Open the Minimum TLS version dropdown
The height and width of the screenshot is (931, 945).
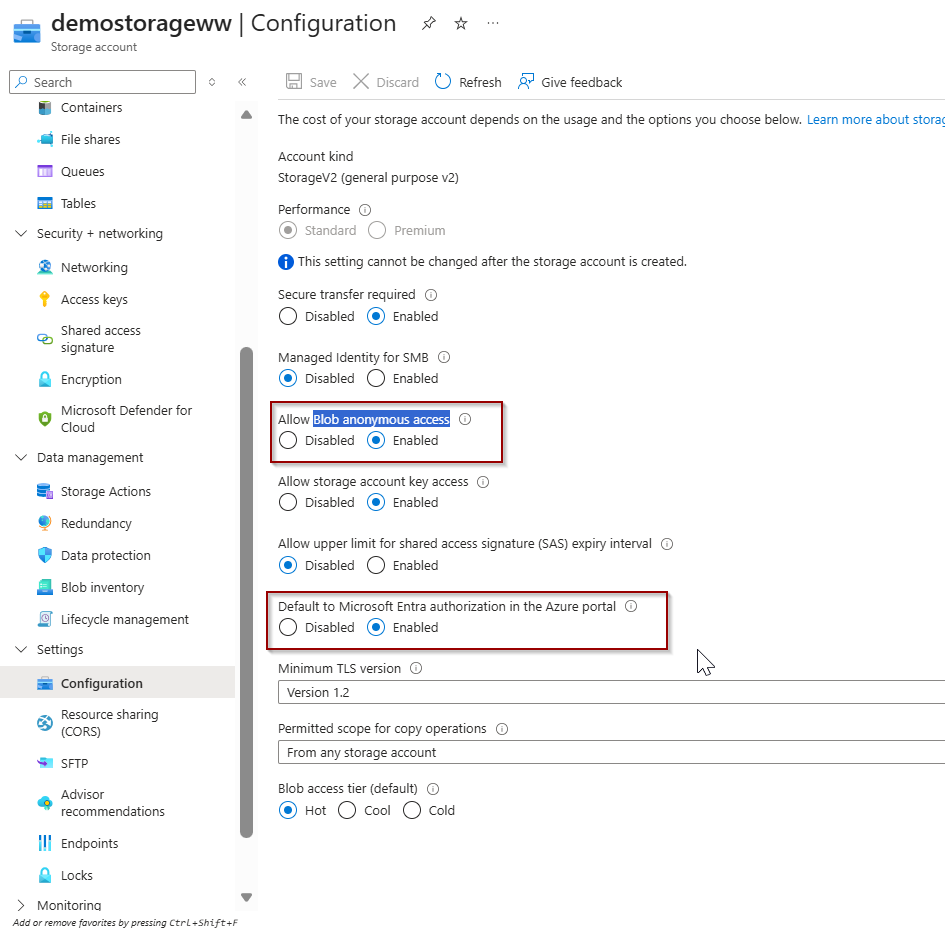click(611, 692)
